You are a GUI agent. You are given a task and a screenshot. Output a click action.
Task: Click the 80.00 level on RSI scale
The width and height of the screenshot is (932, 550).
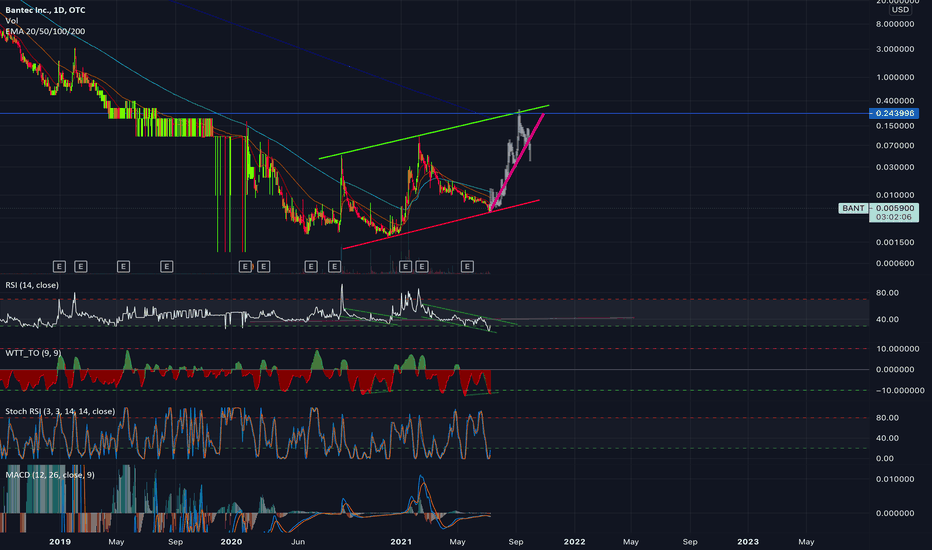[887, 293]
